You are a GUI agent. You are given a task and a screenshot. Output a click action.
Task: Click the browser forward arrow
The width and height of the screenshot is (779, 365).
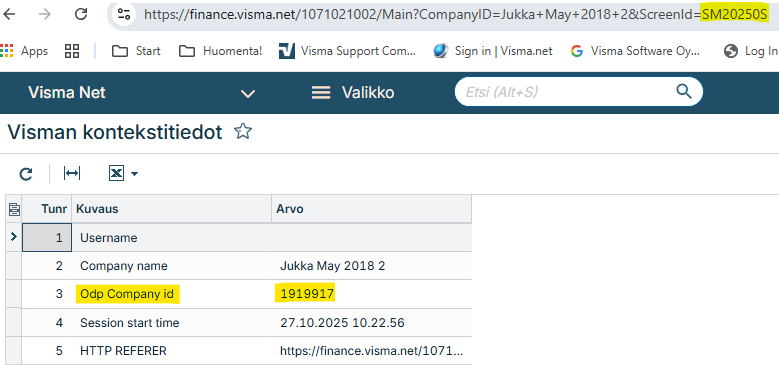[45, 14]
